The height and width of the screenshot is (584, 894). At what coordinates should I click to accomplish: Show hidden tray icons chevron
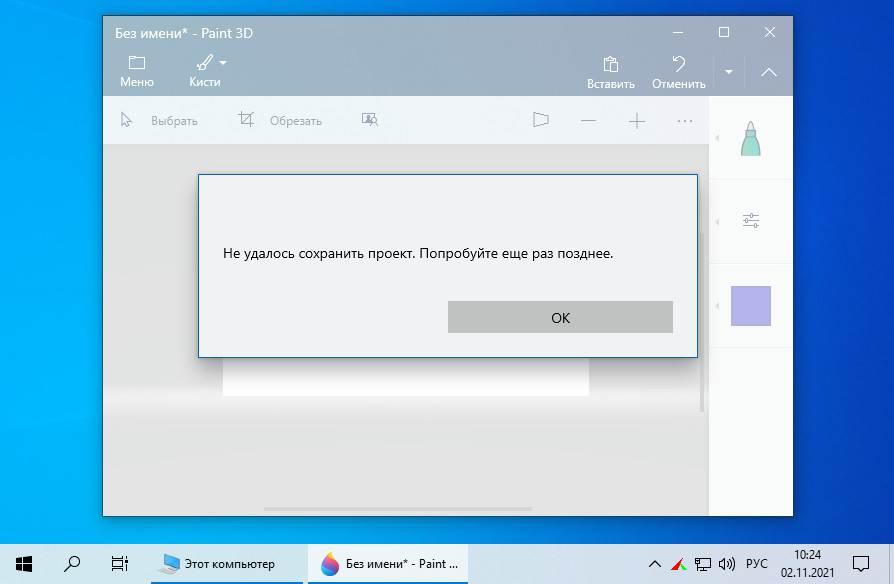tap(655, 564)
